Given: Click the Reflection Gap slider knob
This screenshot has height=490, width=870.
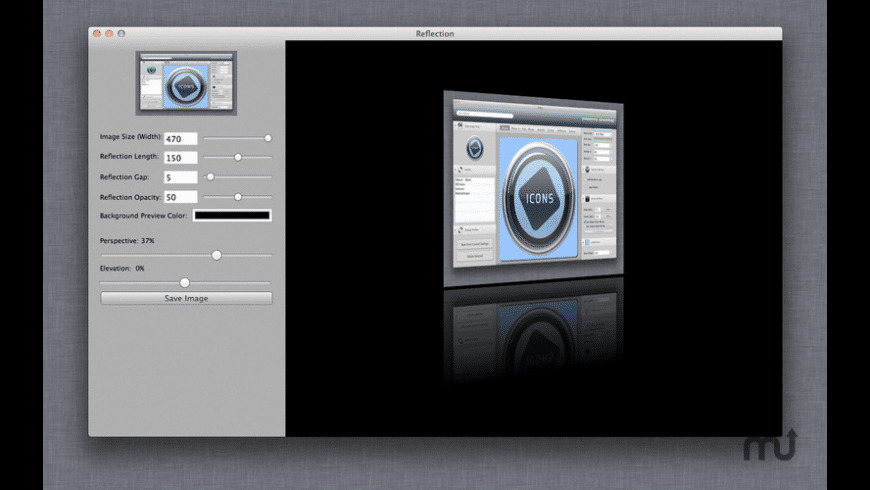Looking at the screenshot, I should pyautogui.click(x=210, y=177).
